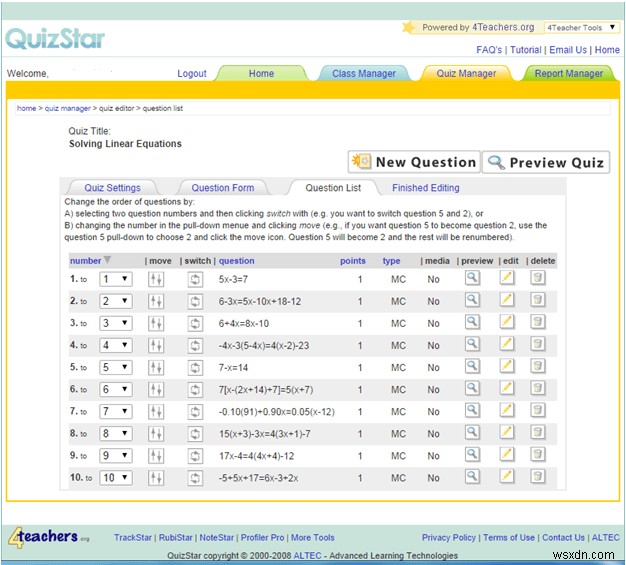This screenshot has width=626, height=565.
Task: Edit question 5 with the pencil icon
Action: (507, 366)
